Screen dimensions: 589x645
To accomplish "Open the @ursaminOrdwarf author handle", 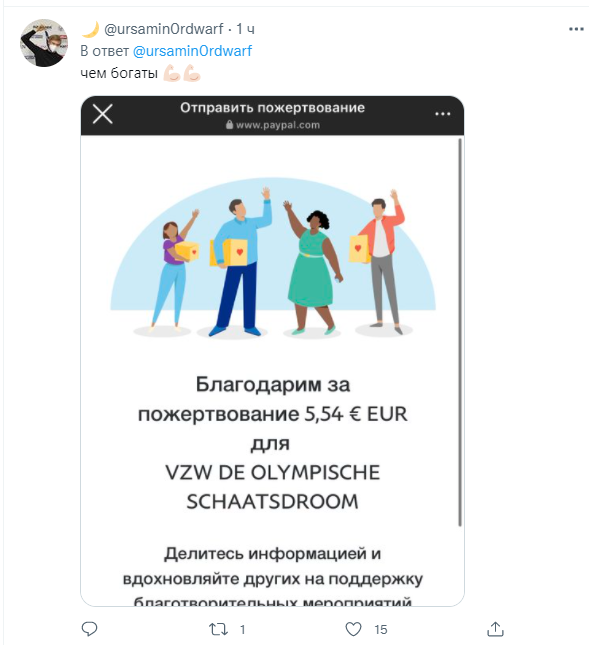I will pyautogui.click(x=163, y=29).
